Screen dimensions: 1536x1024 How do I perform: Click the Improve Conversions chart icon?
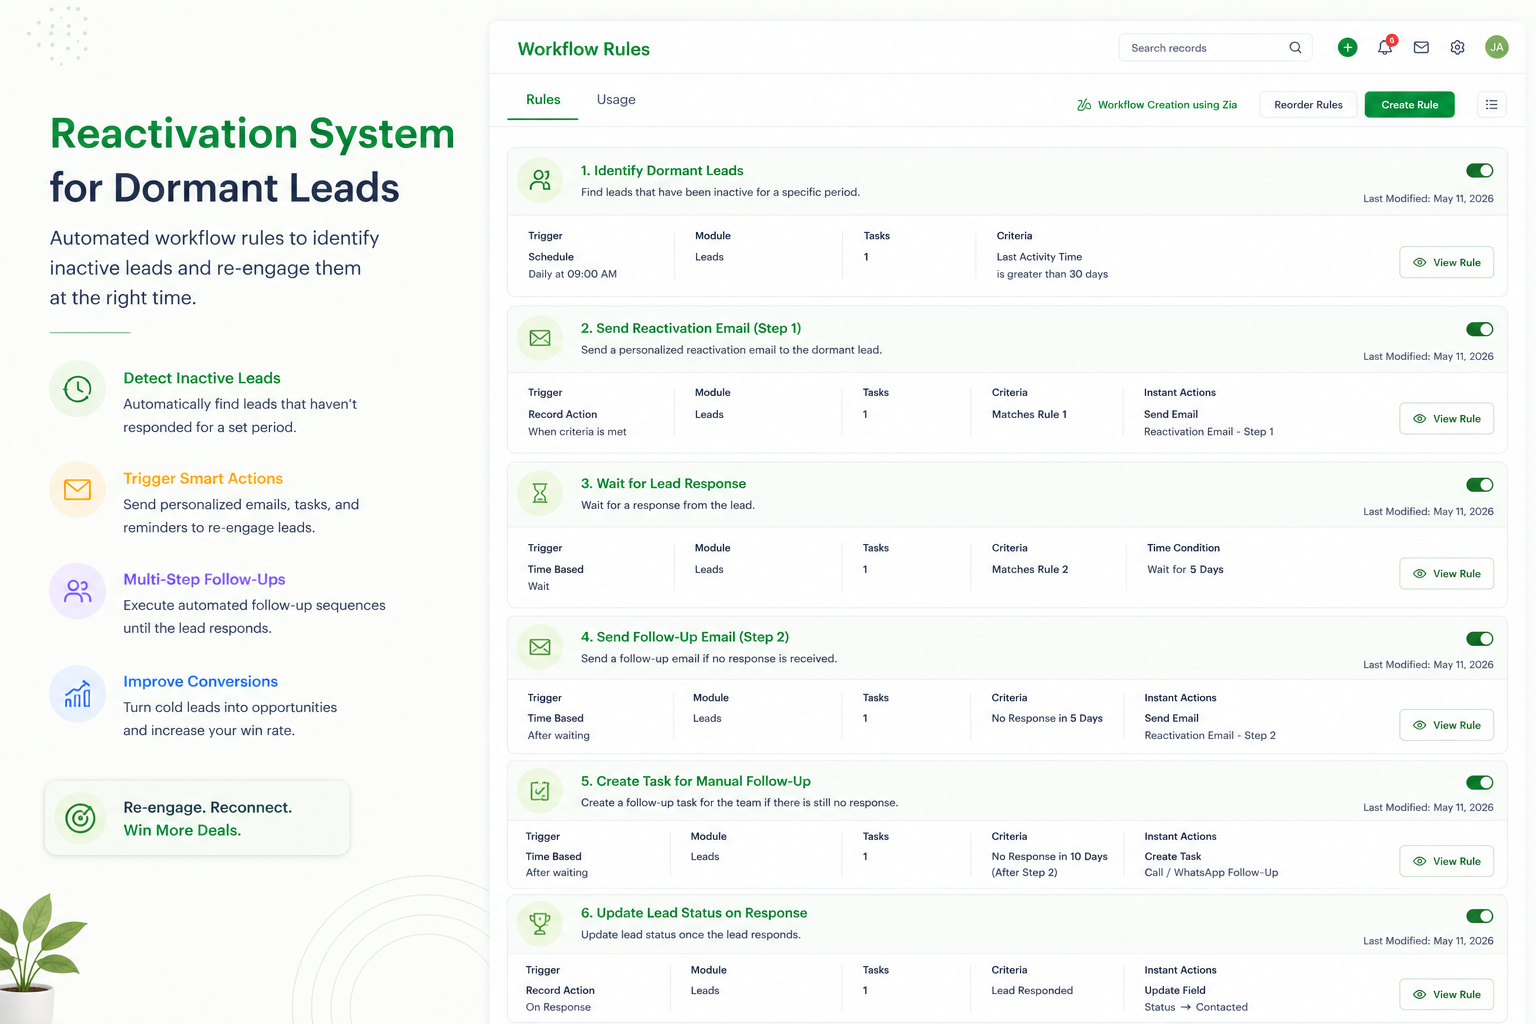click(x=77, y=694)
